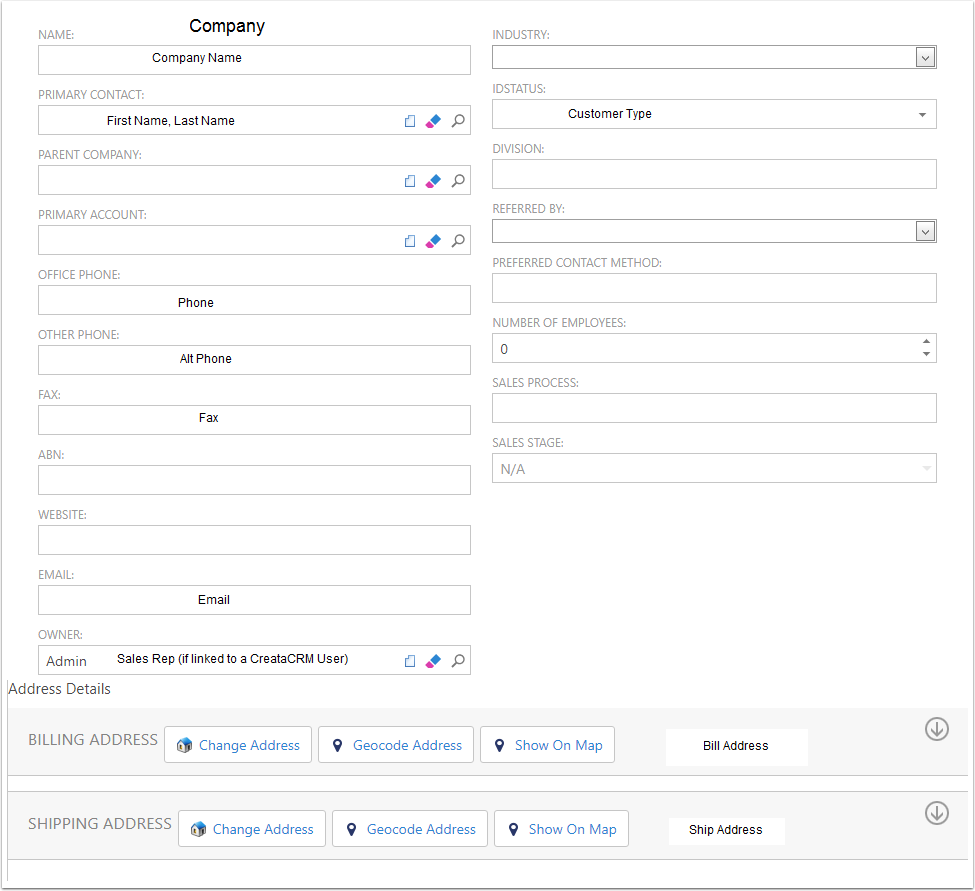This screenshot has width=975, height=891.
Task: Show the Billing Address on map
Action: (x=547, y=745)
